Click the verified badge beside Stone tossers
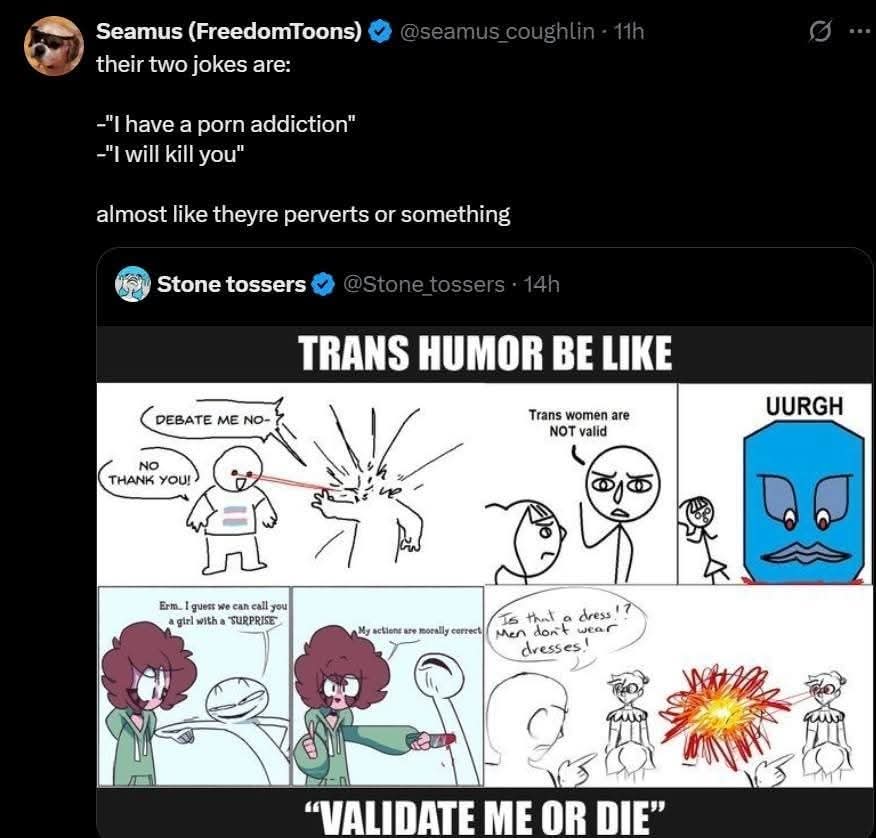 click(x=323, y=284)
